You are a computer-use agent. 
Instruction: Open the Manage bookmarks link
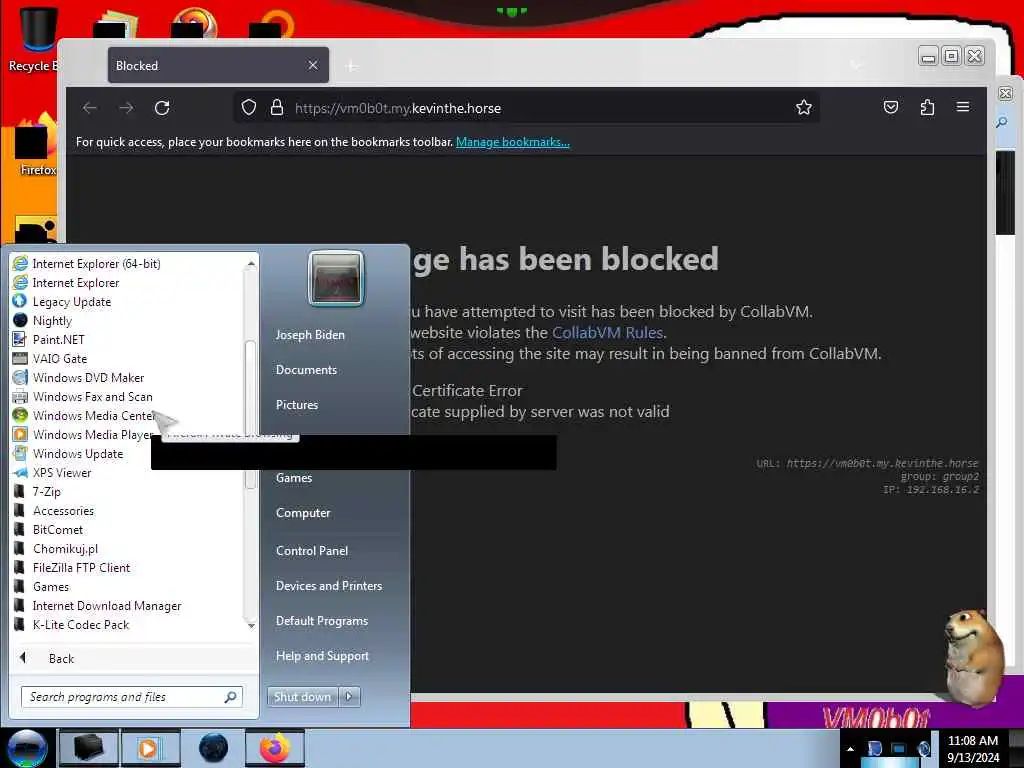513,142
